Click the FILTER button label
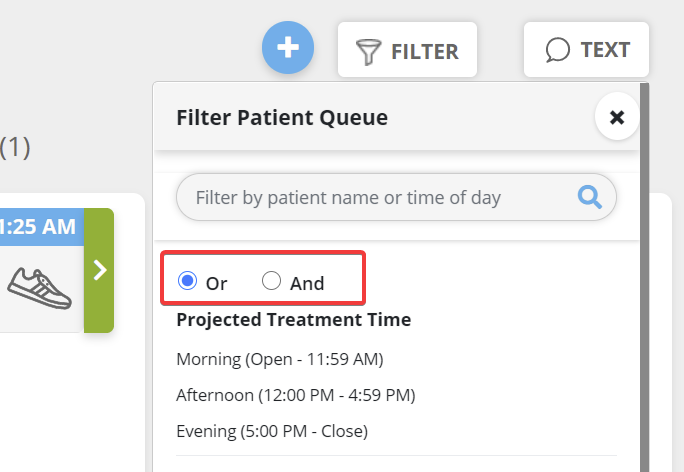 point(425,52)
